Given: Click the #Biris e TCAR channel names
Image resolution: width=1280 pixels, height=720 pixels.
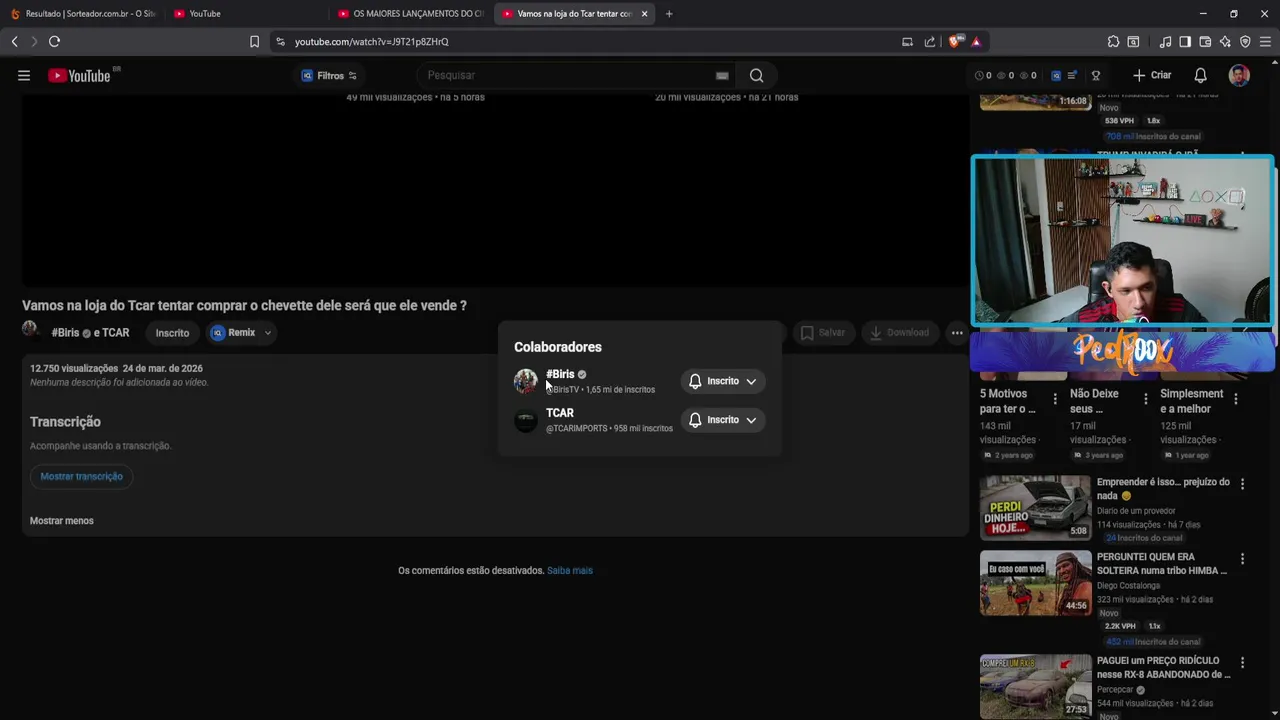Looking at the screenshot, I should click(x=90, y=333).
